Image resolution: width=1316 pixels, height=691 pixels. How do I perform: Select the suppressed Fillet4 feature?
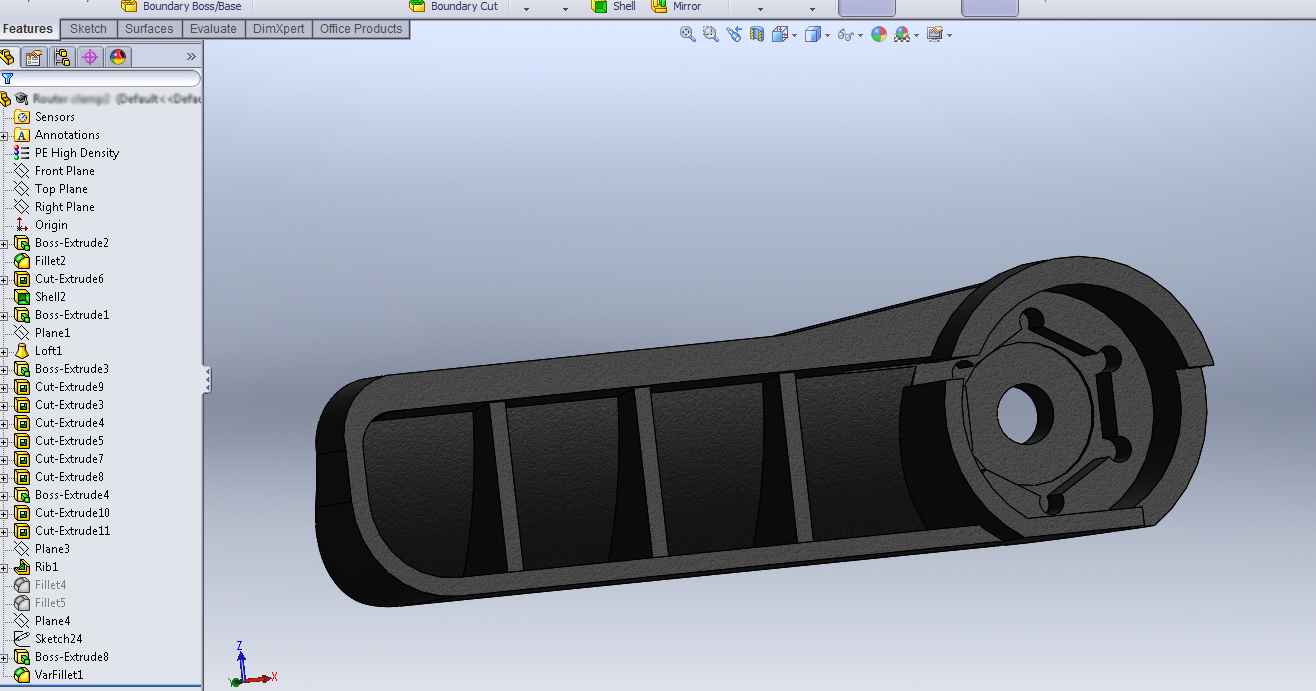tap(50, 585)
